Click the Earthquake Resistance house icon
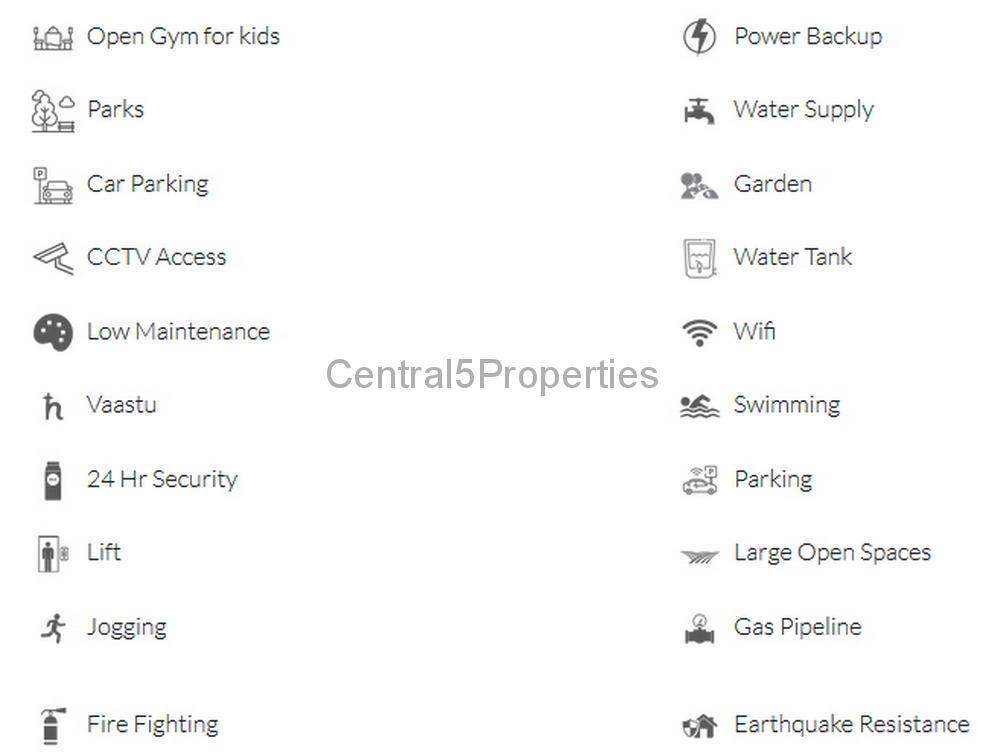The width and height of the screenshot is (983, 752). 700,726
